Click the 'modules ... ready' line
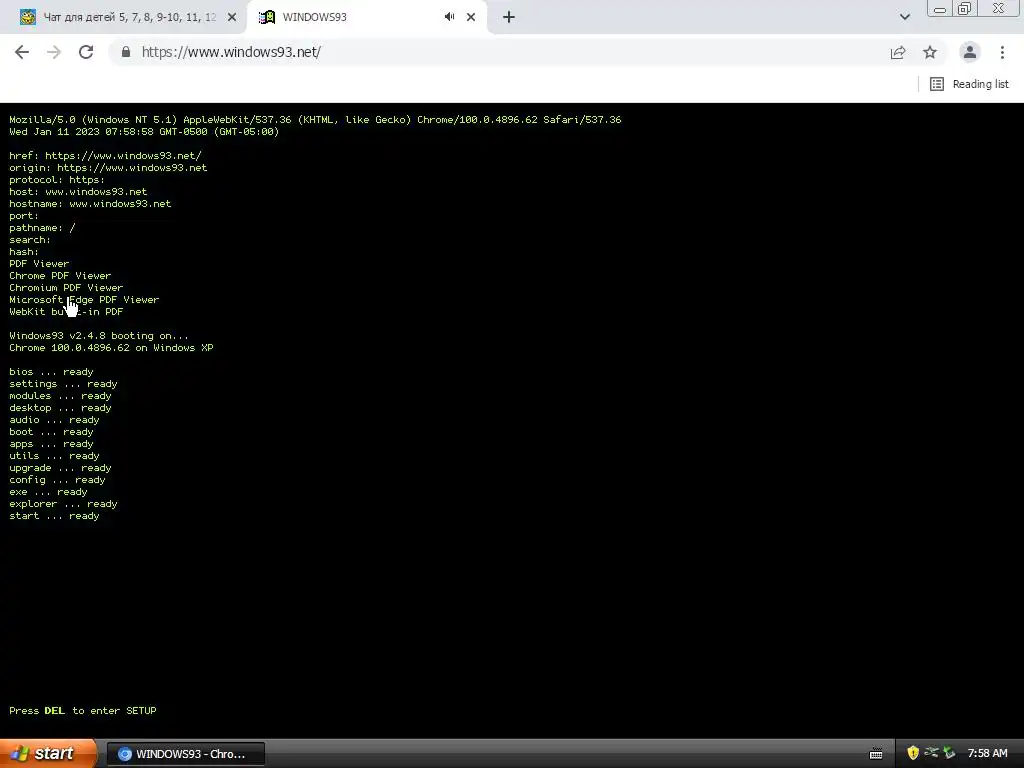Image resolution: width=1024 pixels, height=768 pixels. (x=60, y=396)
